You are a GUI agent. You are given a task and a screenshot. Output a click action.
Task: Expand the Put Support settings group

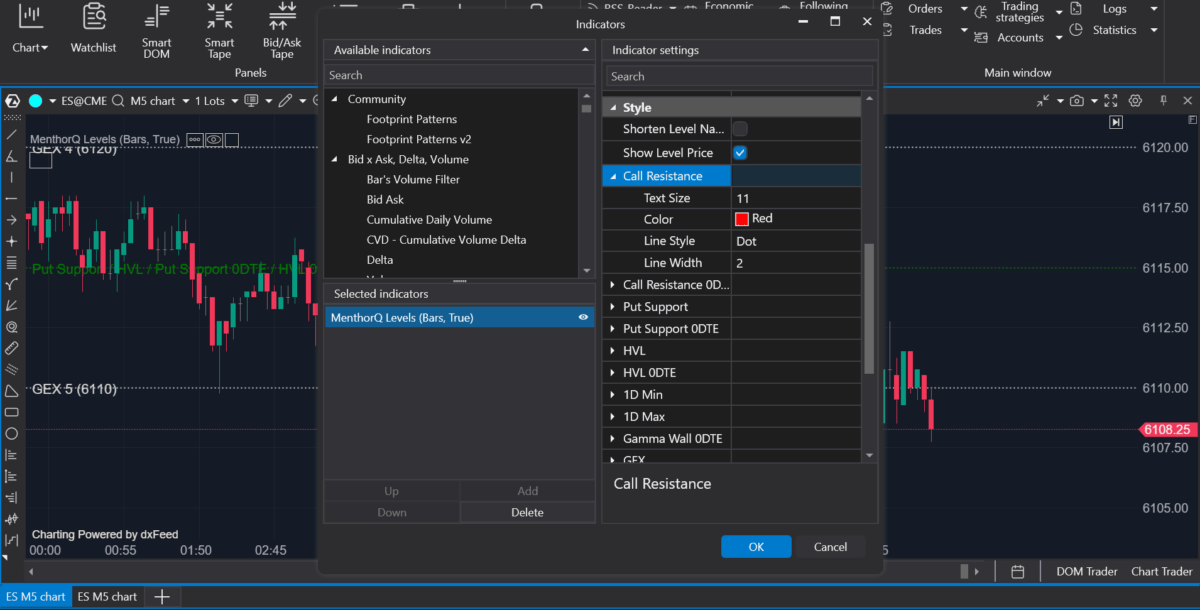tap(613, 307)
